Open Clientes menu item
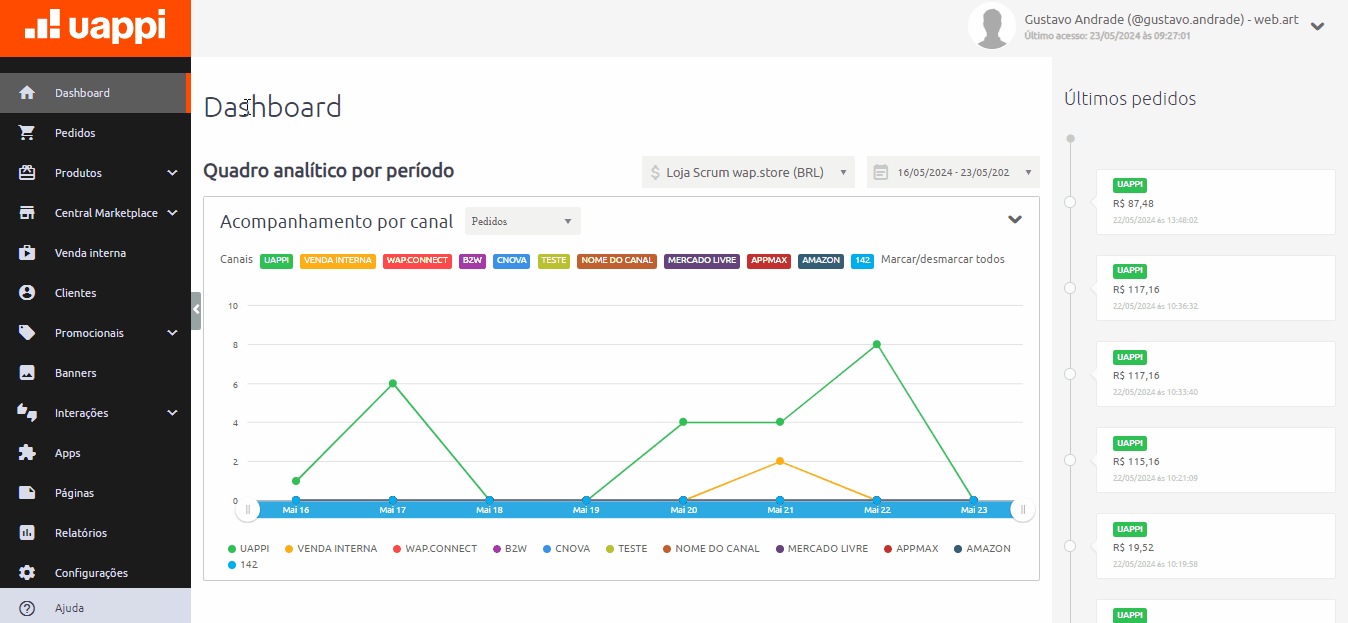The width and height of the screenshot is (1348, 623). [95, 293]
